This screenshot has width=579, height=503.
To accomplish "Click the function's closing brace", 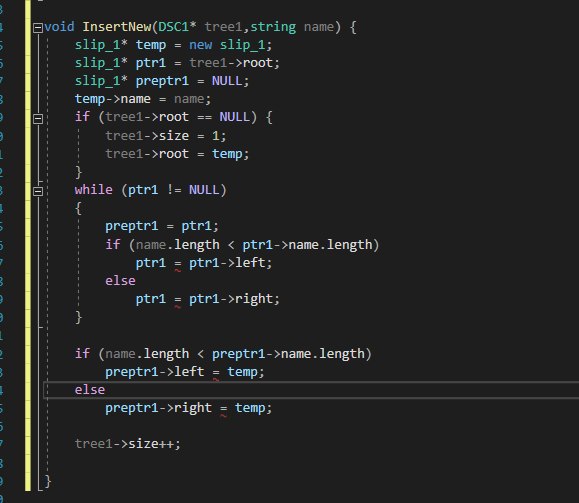I will (x=48, y=481).
